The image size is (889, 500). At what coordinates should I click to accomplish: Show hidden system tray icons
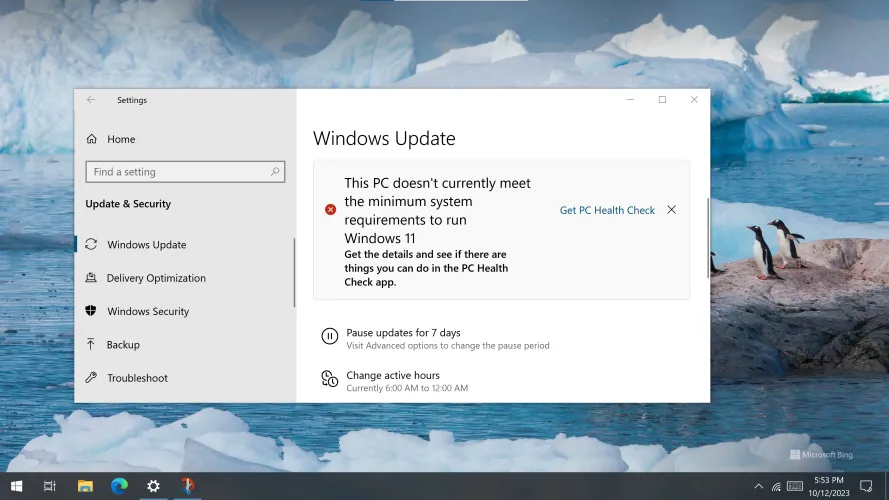point(759,486)
